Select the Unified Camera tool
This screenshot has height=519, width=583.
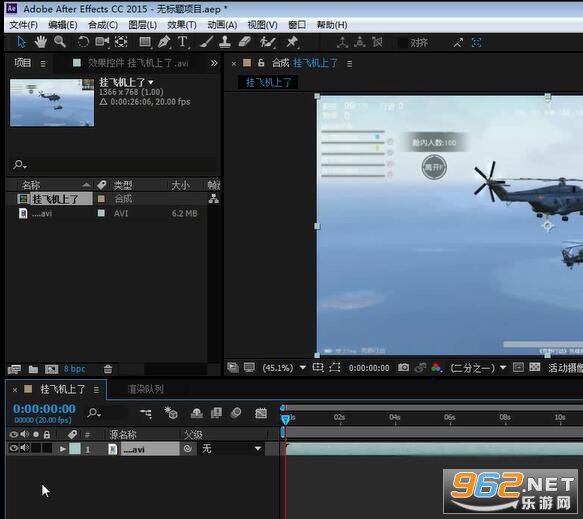pos(102,42)
